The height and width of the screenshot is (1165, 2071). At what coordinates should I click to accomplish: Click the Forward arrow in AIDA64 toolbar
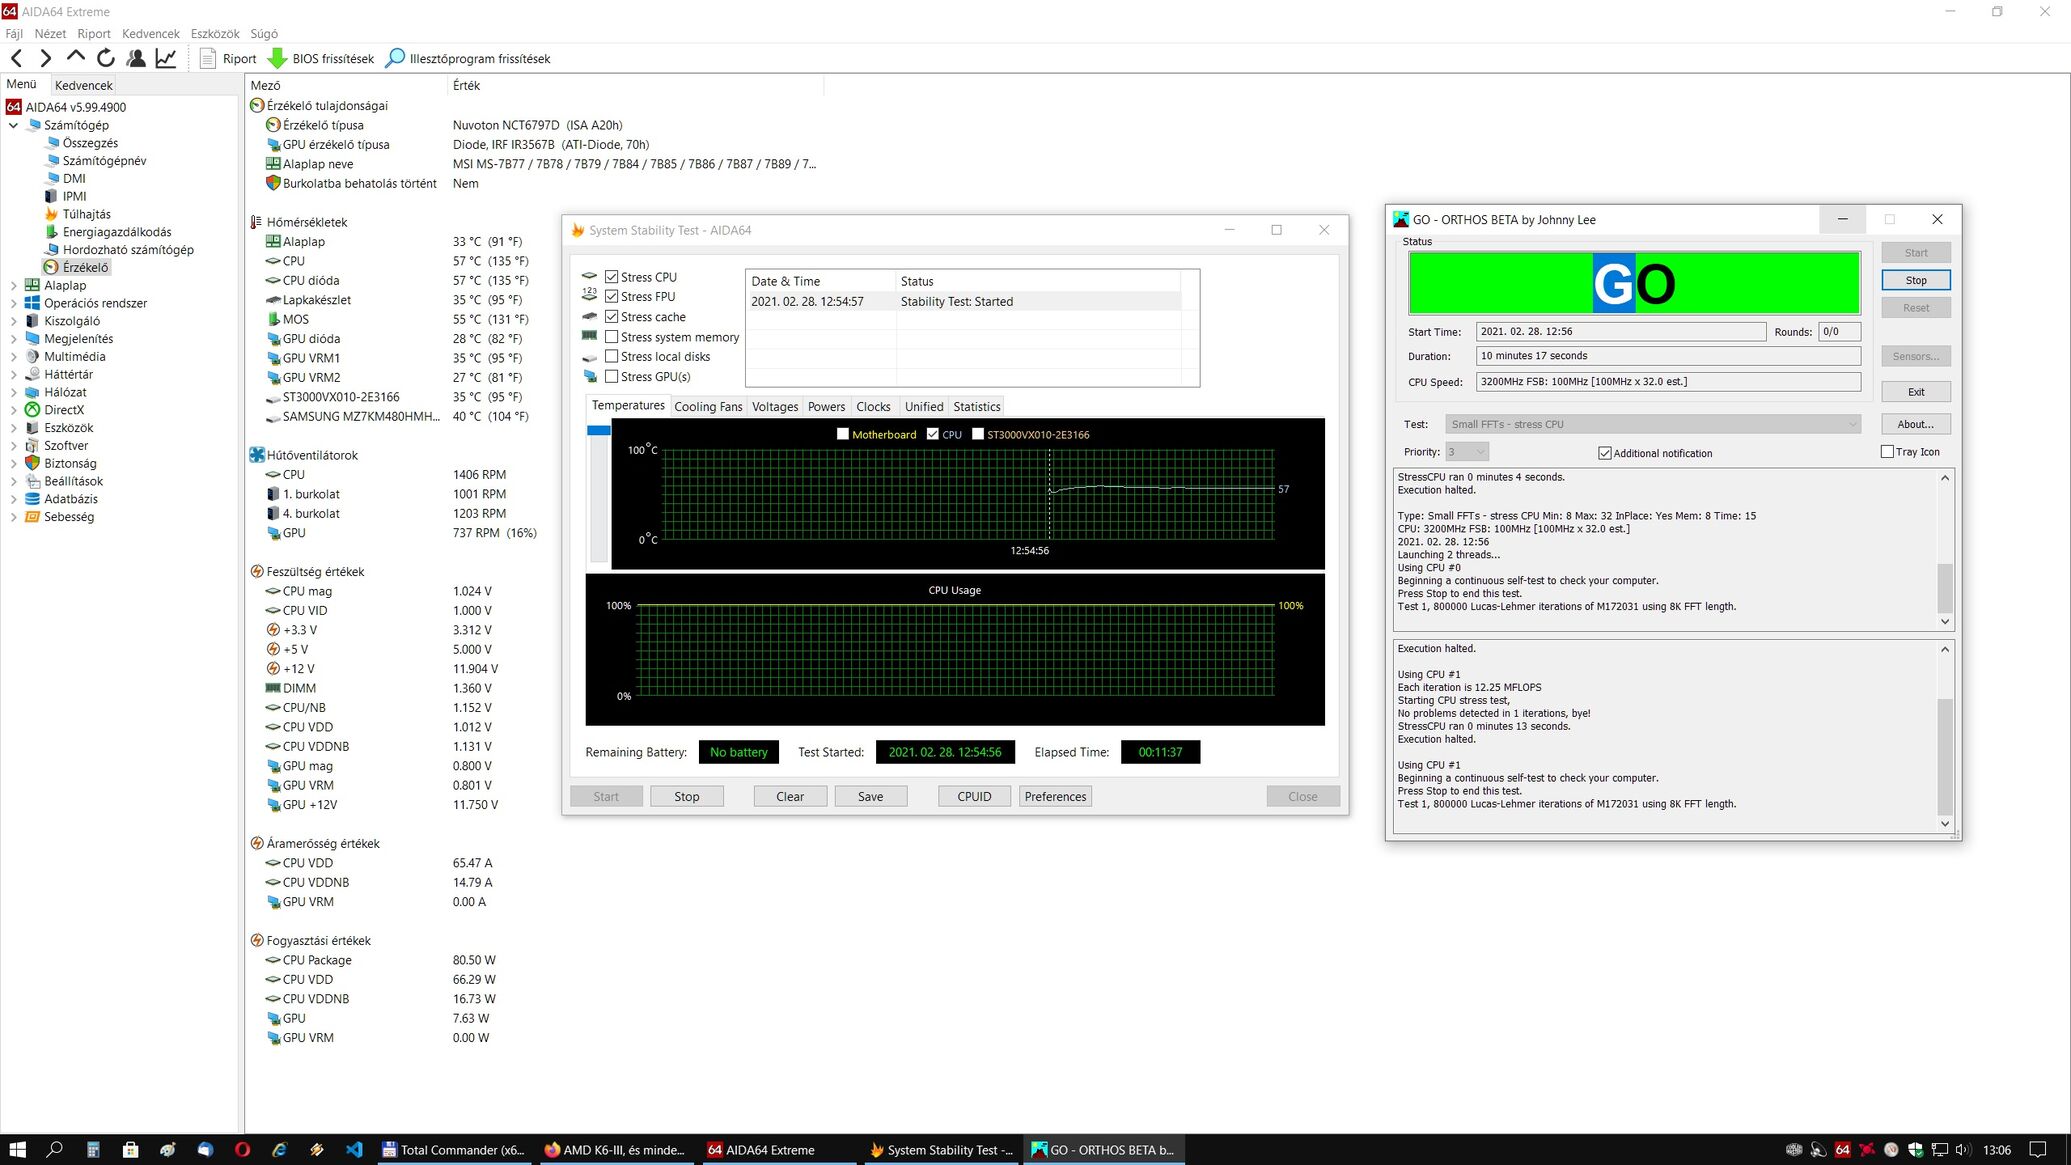pos(46,58)
